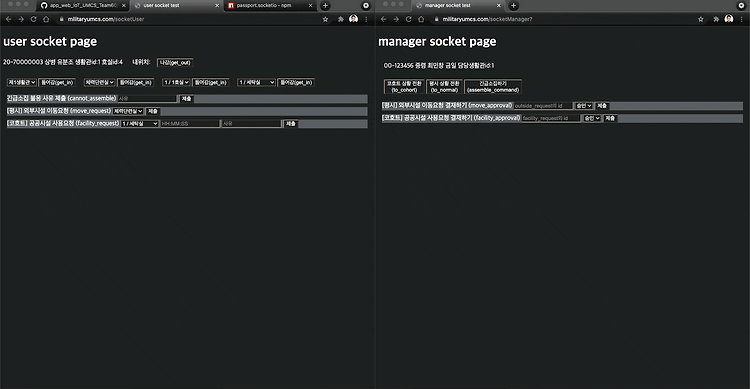Focus the HH:MM:SS time input field

click(190, 123)
